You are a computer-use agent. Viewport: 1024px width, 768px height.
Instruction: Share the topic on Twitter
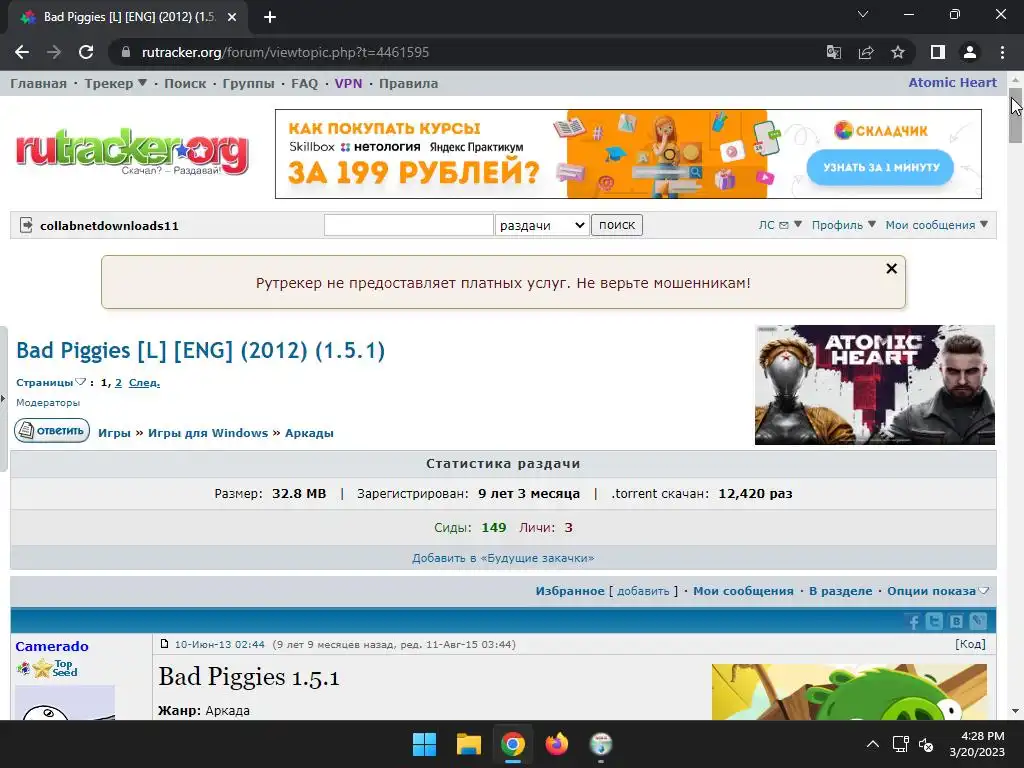[x=934, y=622]
